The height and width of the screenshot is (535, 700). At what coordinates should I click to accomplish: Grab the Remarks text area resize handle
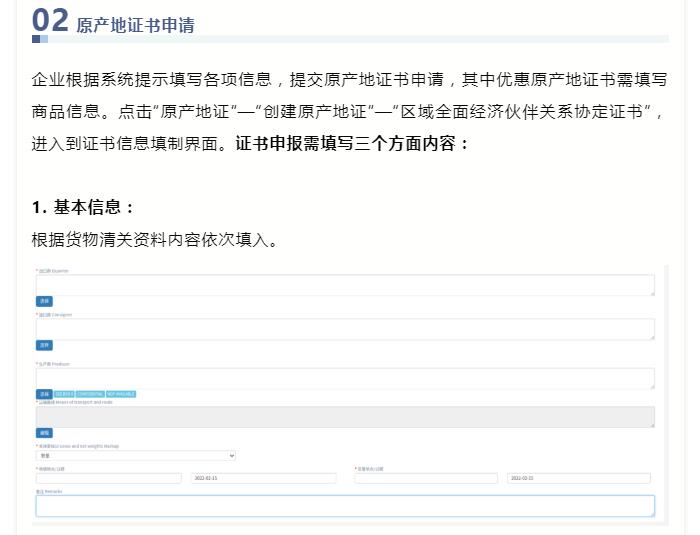651,513
